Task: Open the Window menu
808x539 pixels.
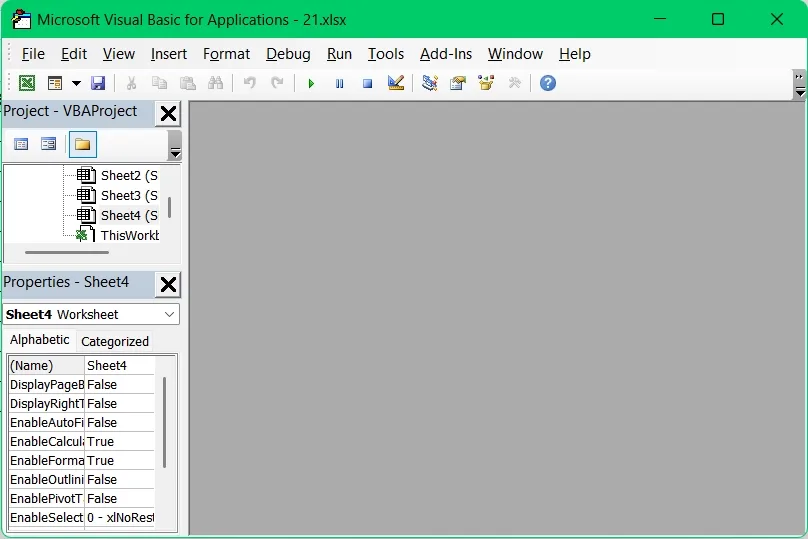Action: pyautogui.click(x=515, y=54)
